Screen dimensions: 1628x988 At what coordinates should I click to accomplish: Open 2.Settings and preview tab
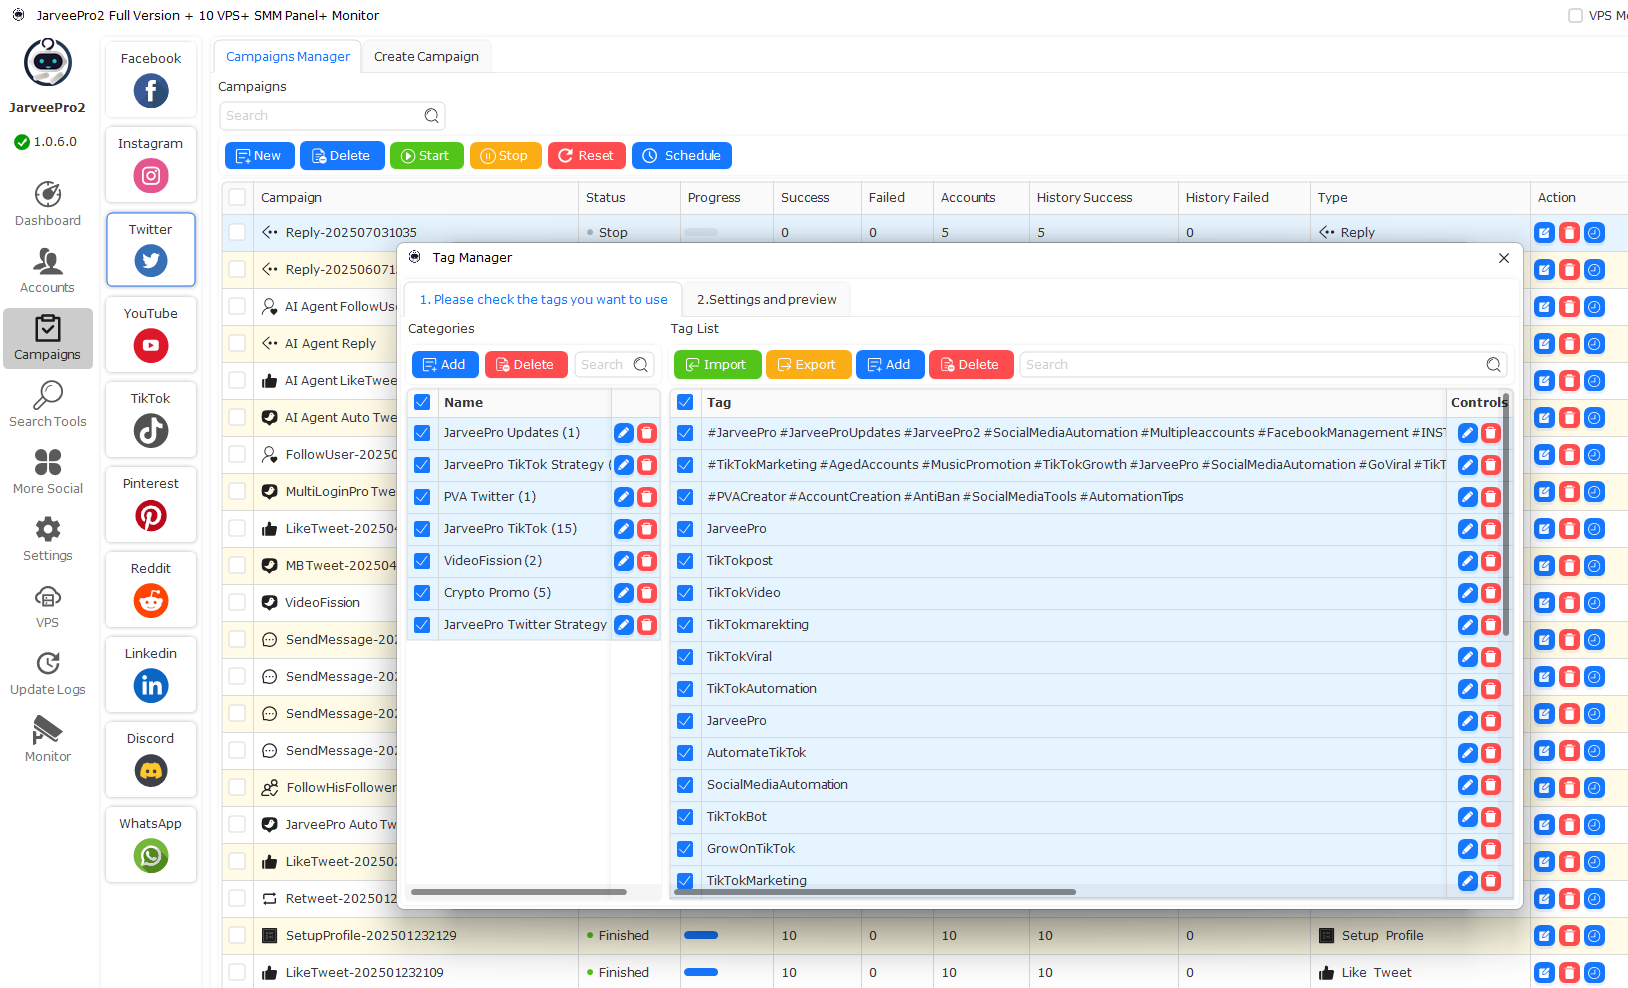pos(767,300)
